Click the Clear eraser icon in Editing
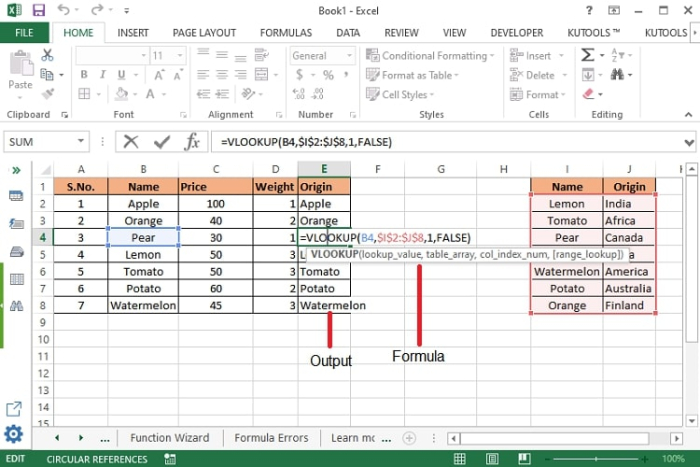The width and height of the screenshot is (700, 467). [588, 94]
